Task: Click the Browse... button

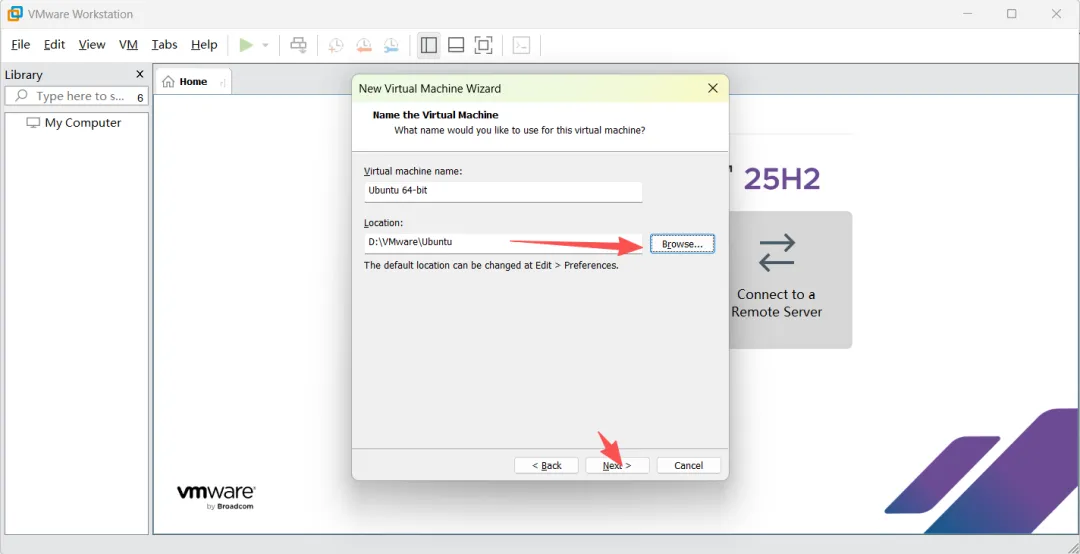Action: click(682, 244)
